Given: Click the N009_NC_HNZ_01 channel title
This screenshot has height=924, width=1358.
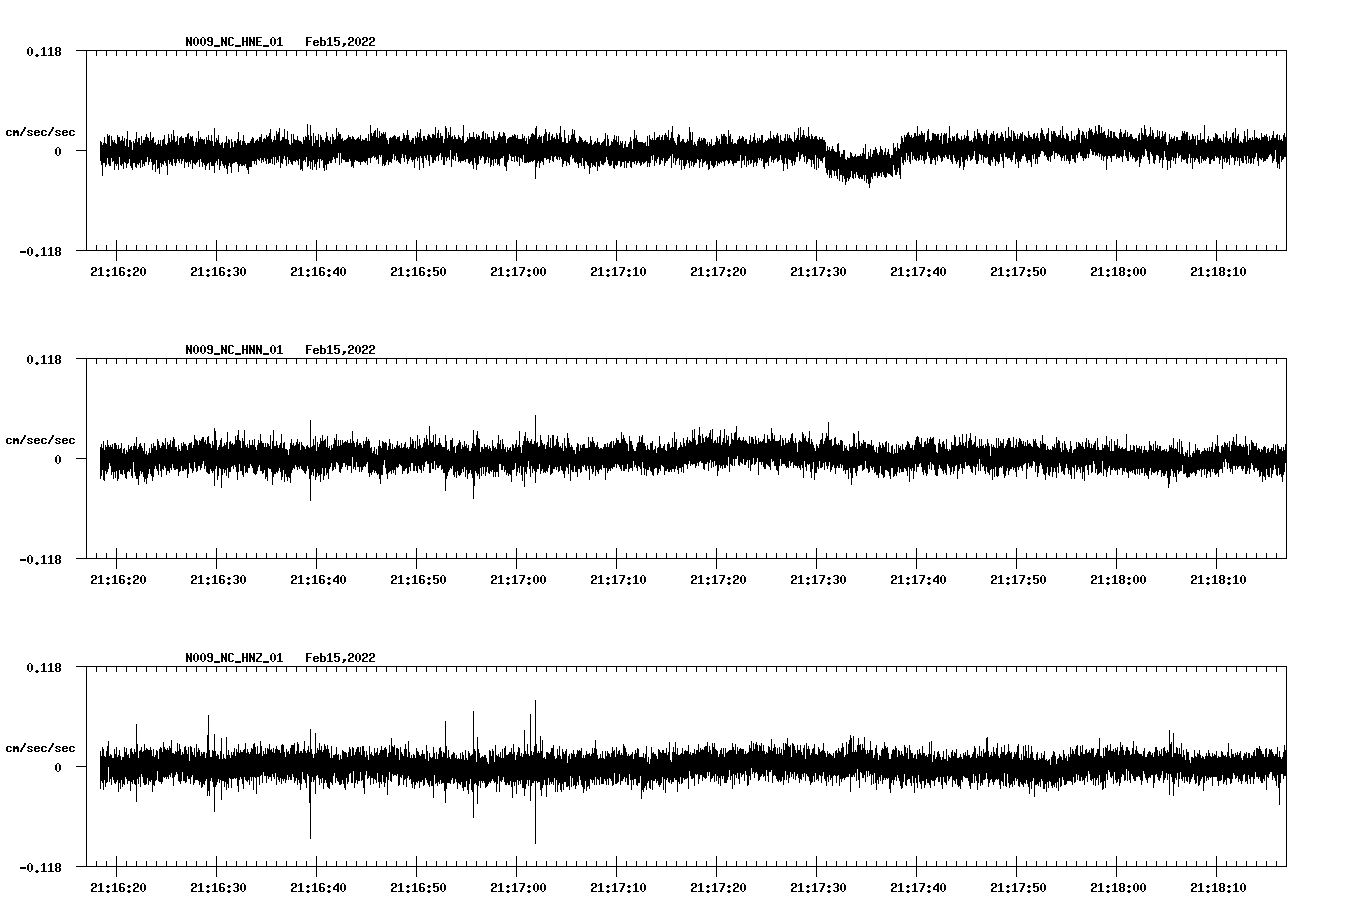Looking at the screenshot, I should coord(234,658).
